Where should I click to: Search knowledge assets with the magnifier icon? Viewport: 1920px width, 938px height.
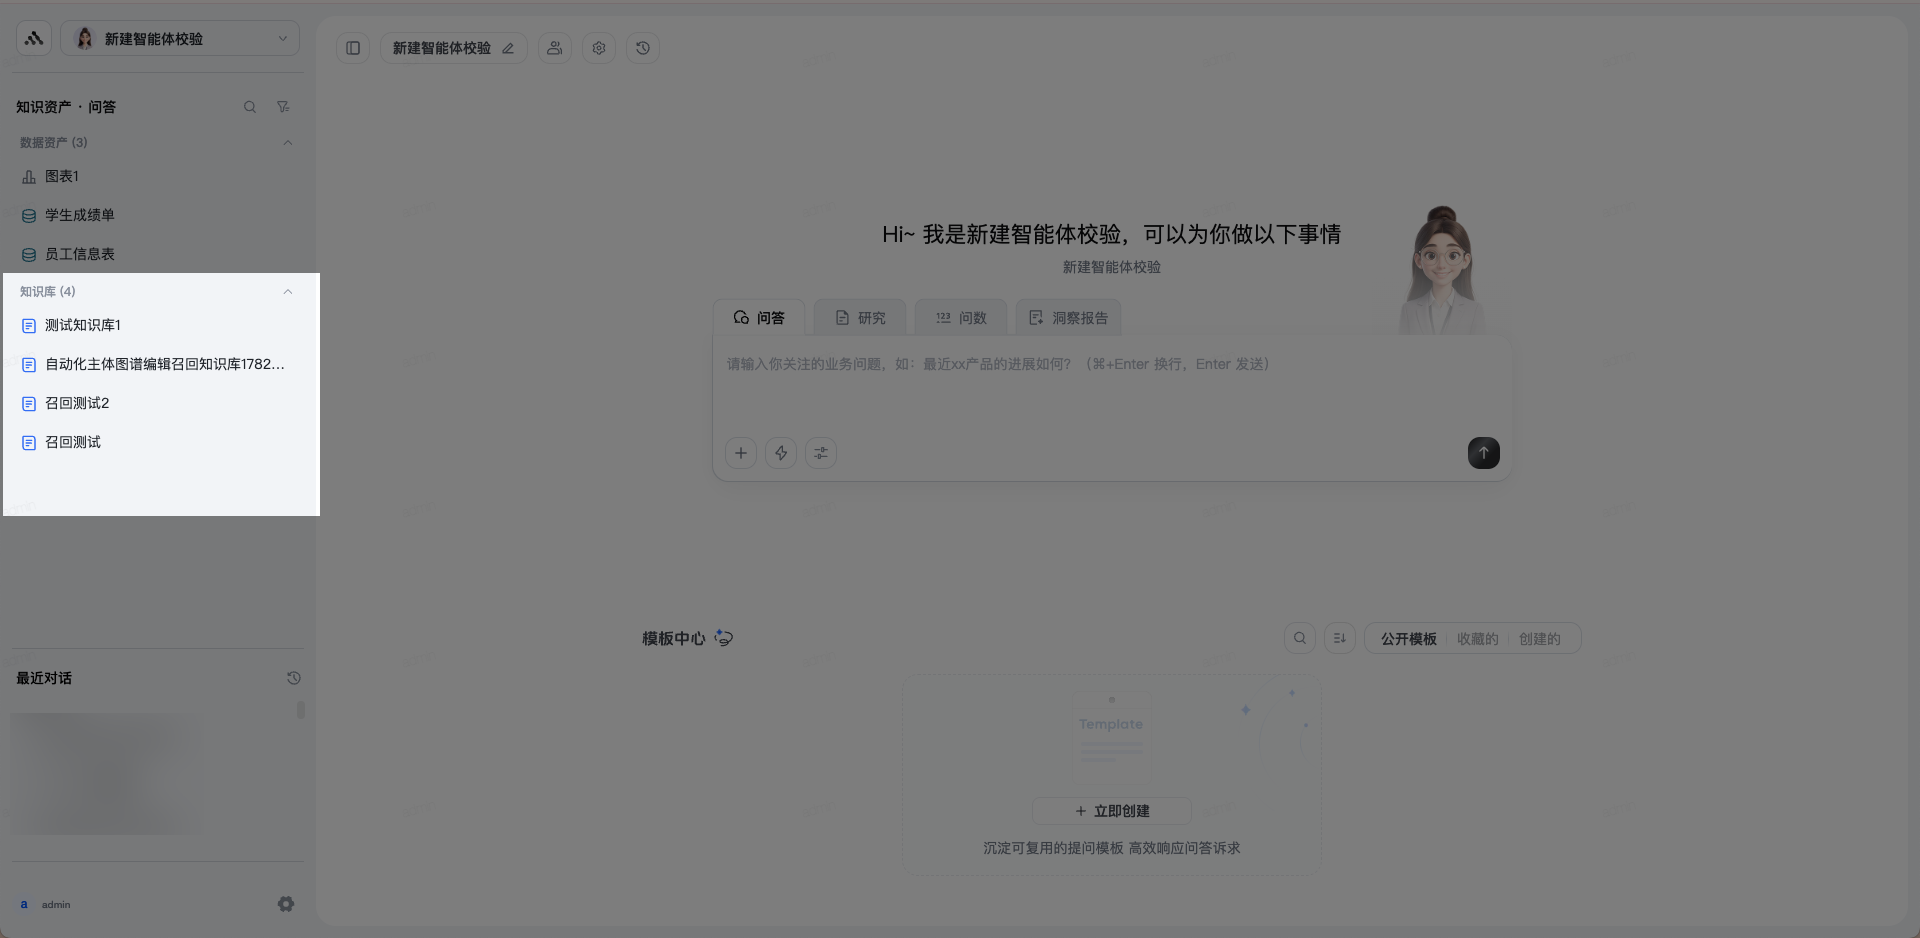pyautogui.click(x=250, y=107)
